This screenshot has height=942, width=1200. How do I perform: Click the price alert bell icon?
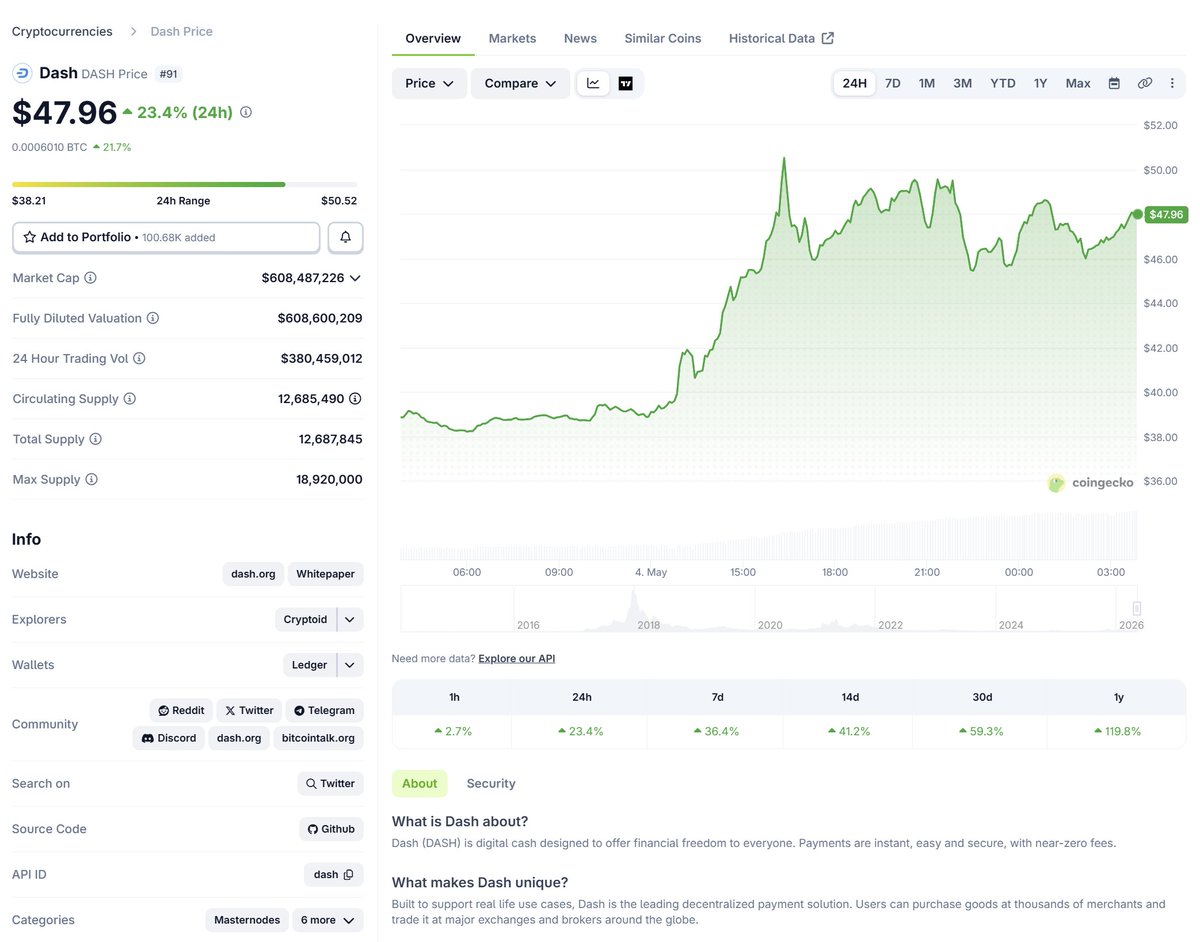click(x=345, y=237)
